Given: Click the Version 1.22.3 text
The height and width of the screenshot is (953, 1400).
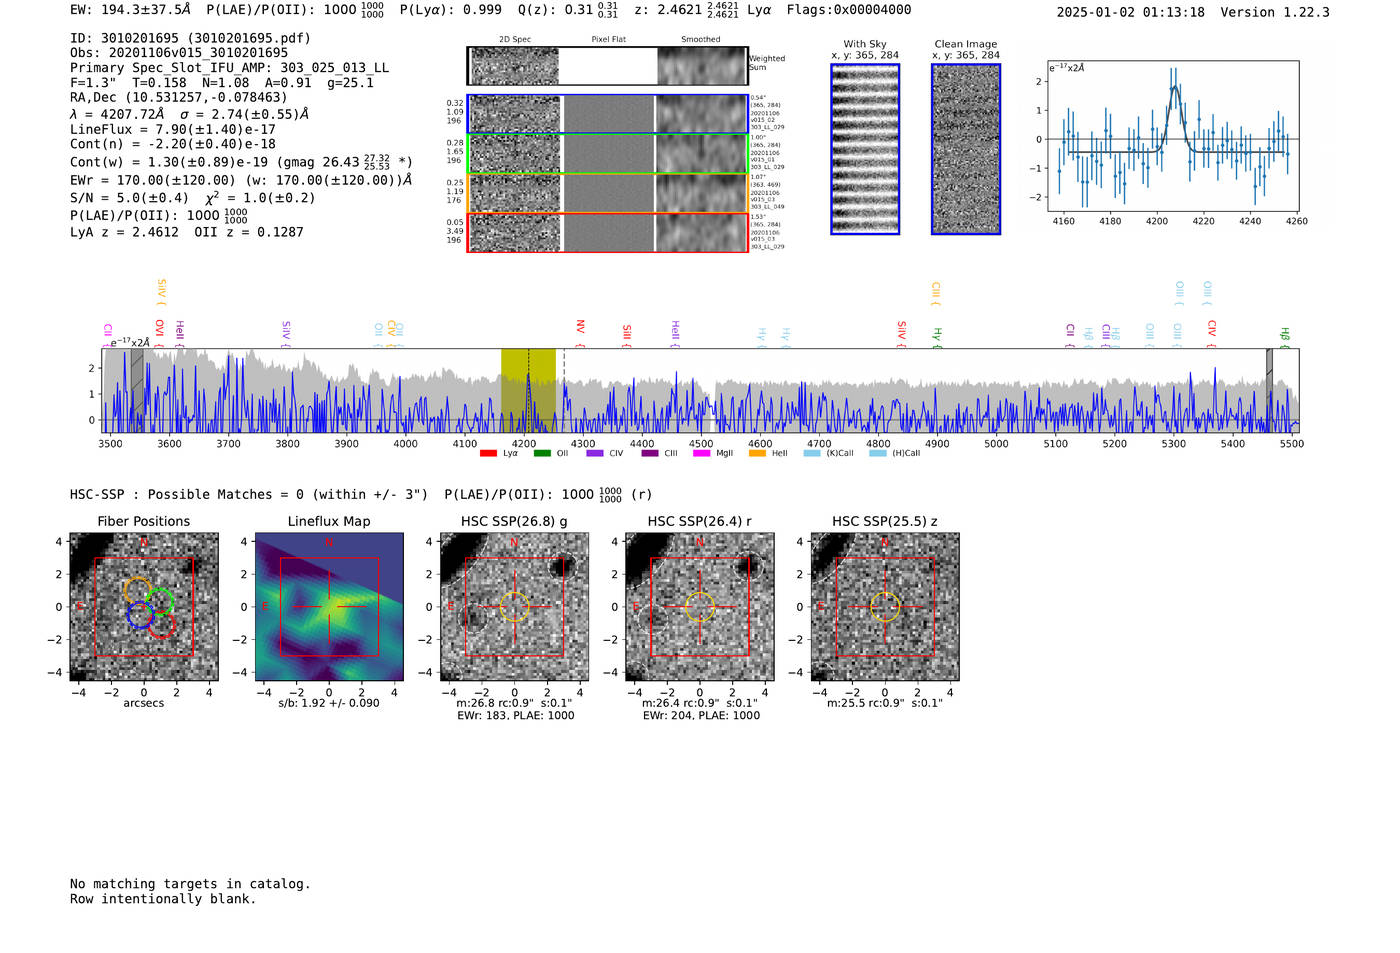Looking at the screenshot, I should [1275, 12].
